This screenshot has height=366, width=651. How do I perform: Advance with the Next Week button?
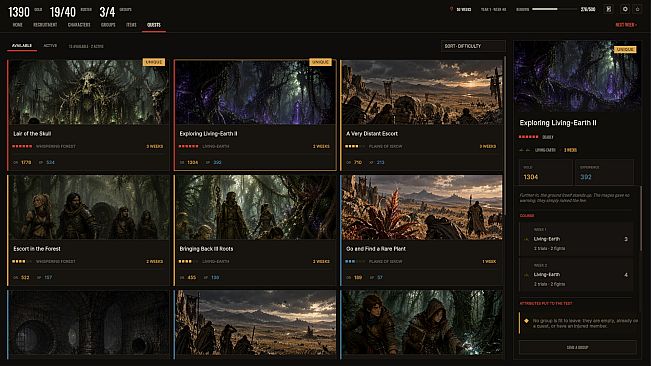click(x=626, y=25)
